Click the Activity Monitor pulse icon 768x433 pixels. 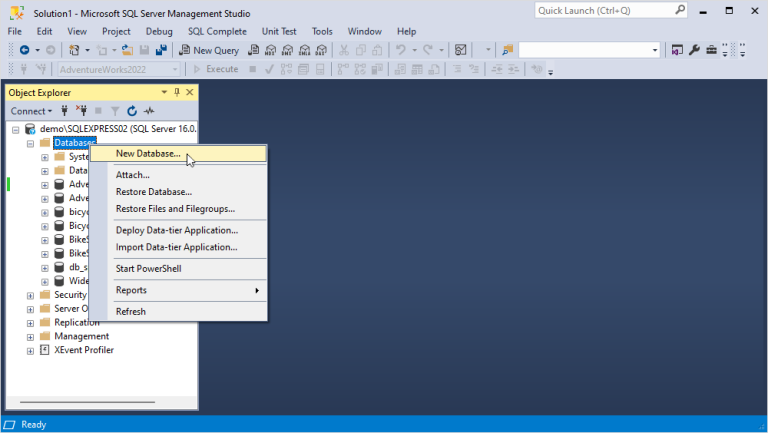(x=149, y=111)
